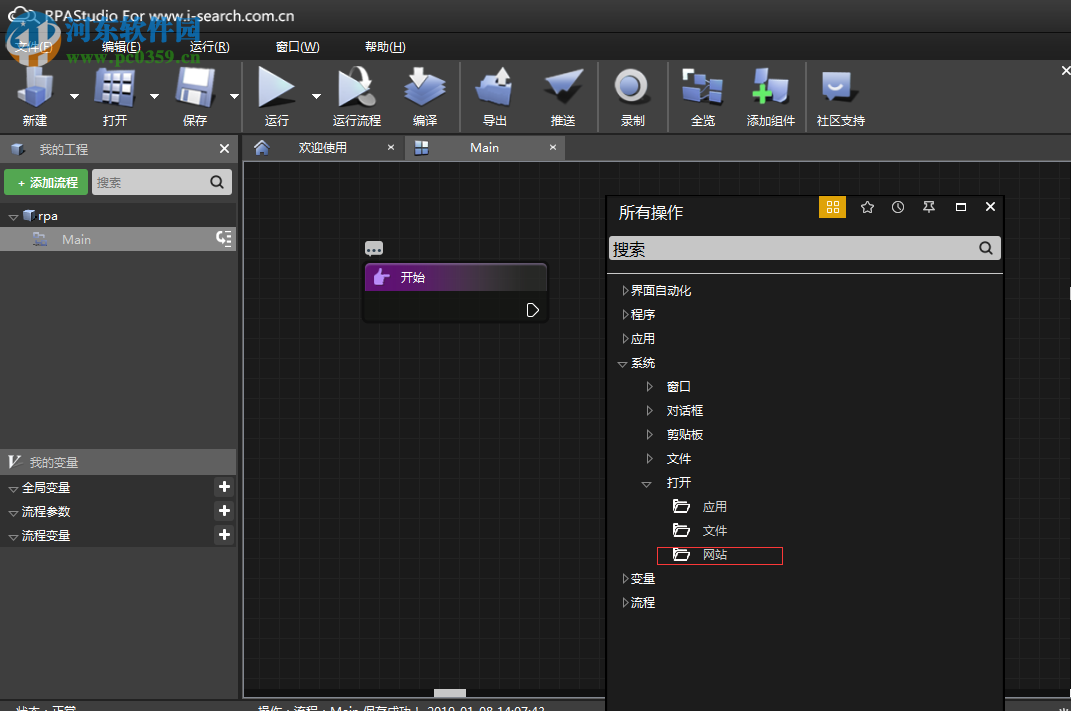Open dropdown arrow next to 保存
Screen dimensions: 1071x711
click(234, 97)
